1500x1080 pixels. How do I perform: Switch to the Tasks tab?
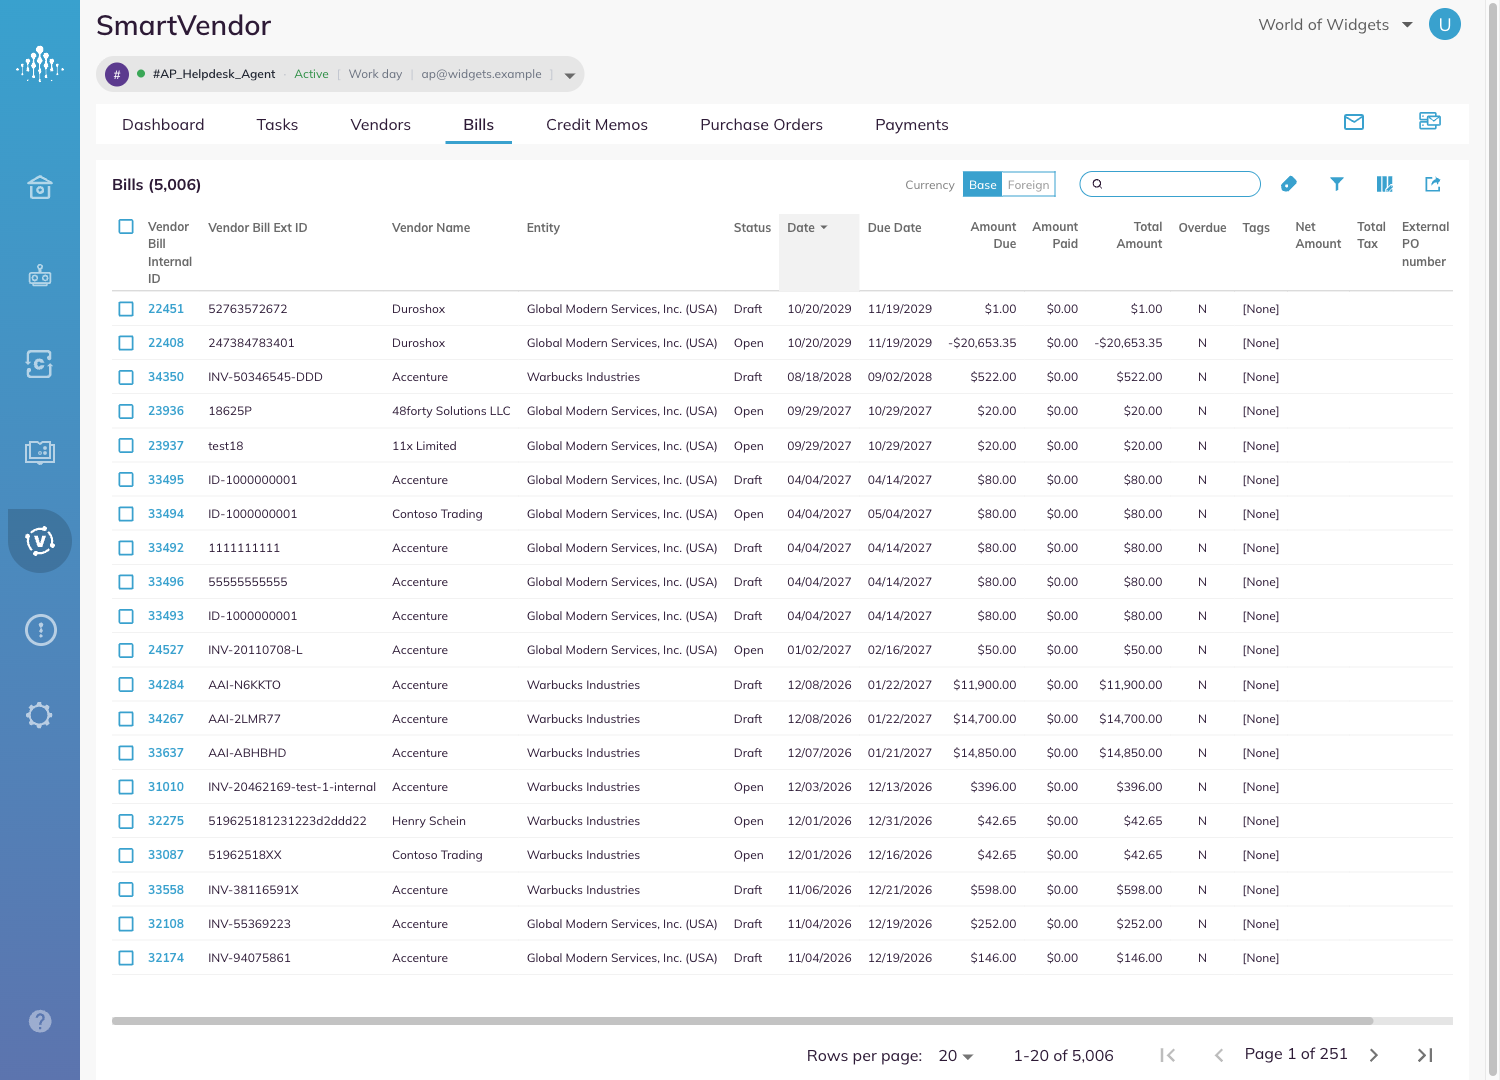tap(277, 125)
